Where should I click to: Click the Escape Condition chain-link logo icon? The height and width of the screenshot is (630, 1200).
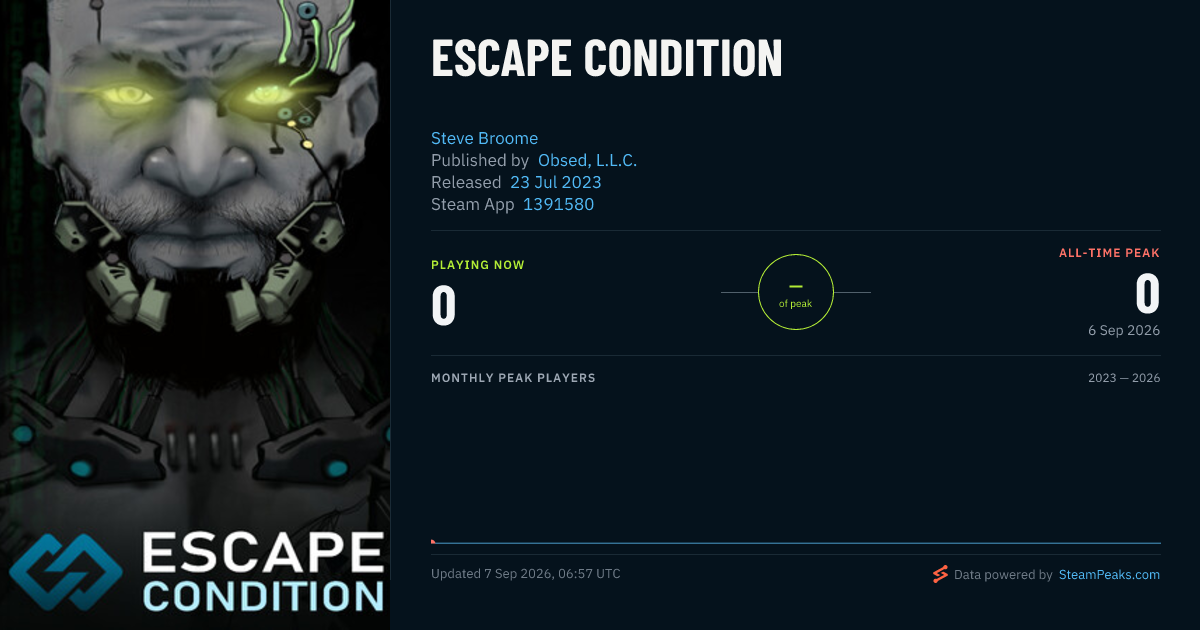(x=68, y=573)
